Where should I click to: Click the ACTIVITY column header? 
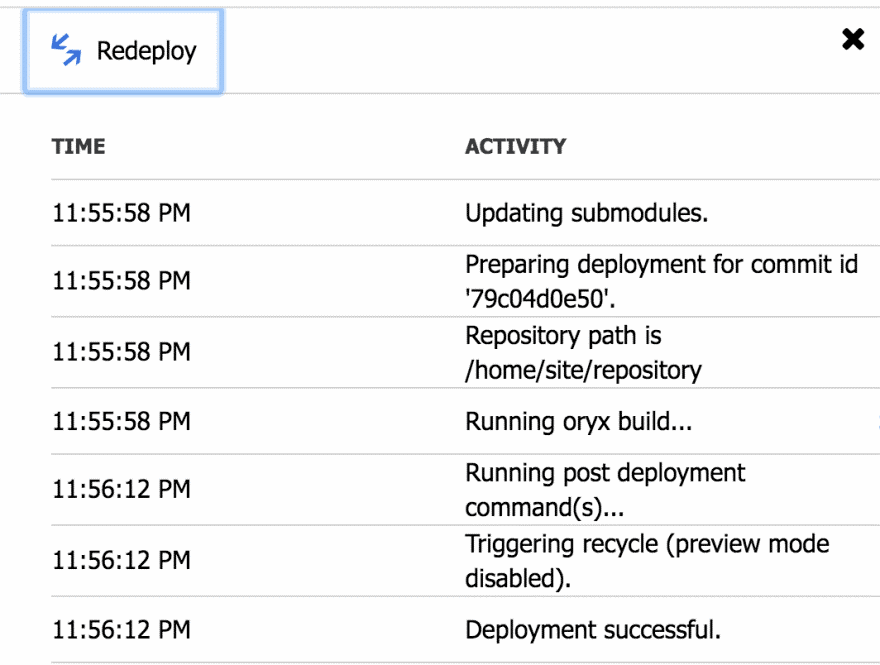(515, 147)
